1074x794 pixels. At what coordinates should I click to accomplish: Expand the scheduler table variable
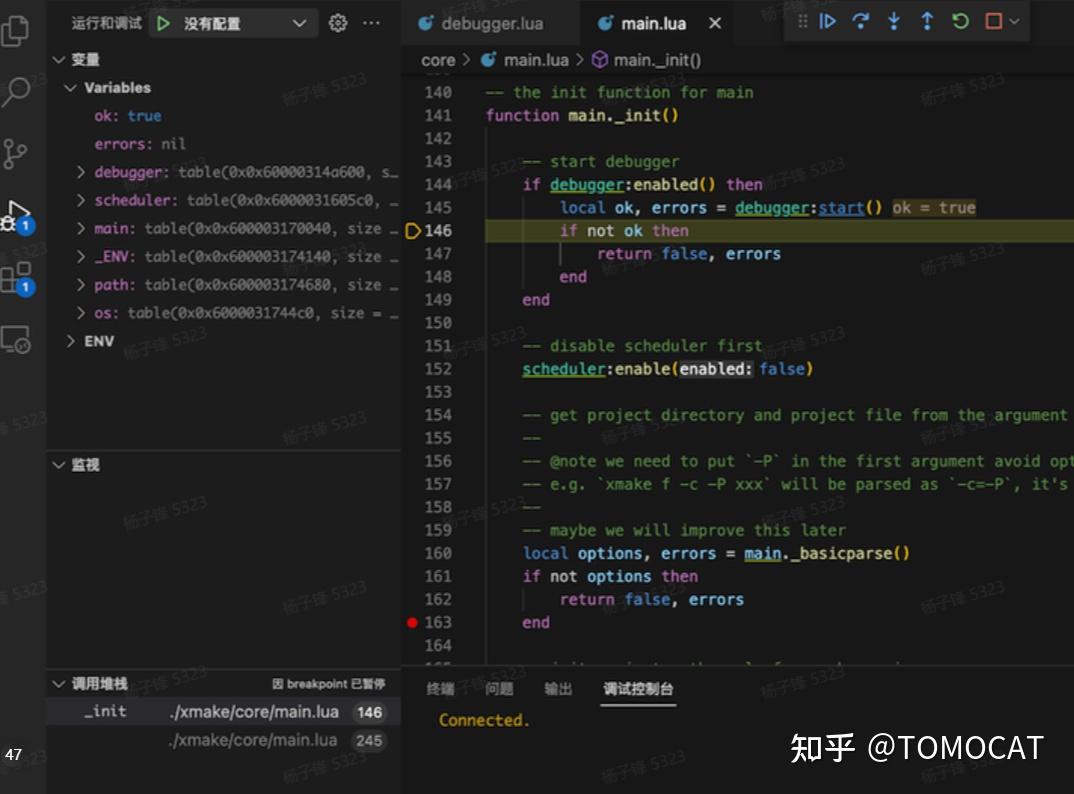pyautogui.click(x=81, y=200)
